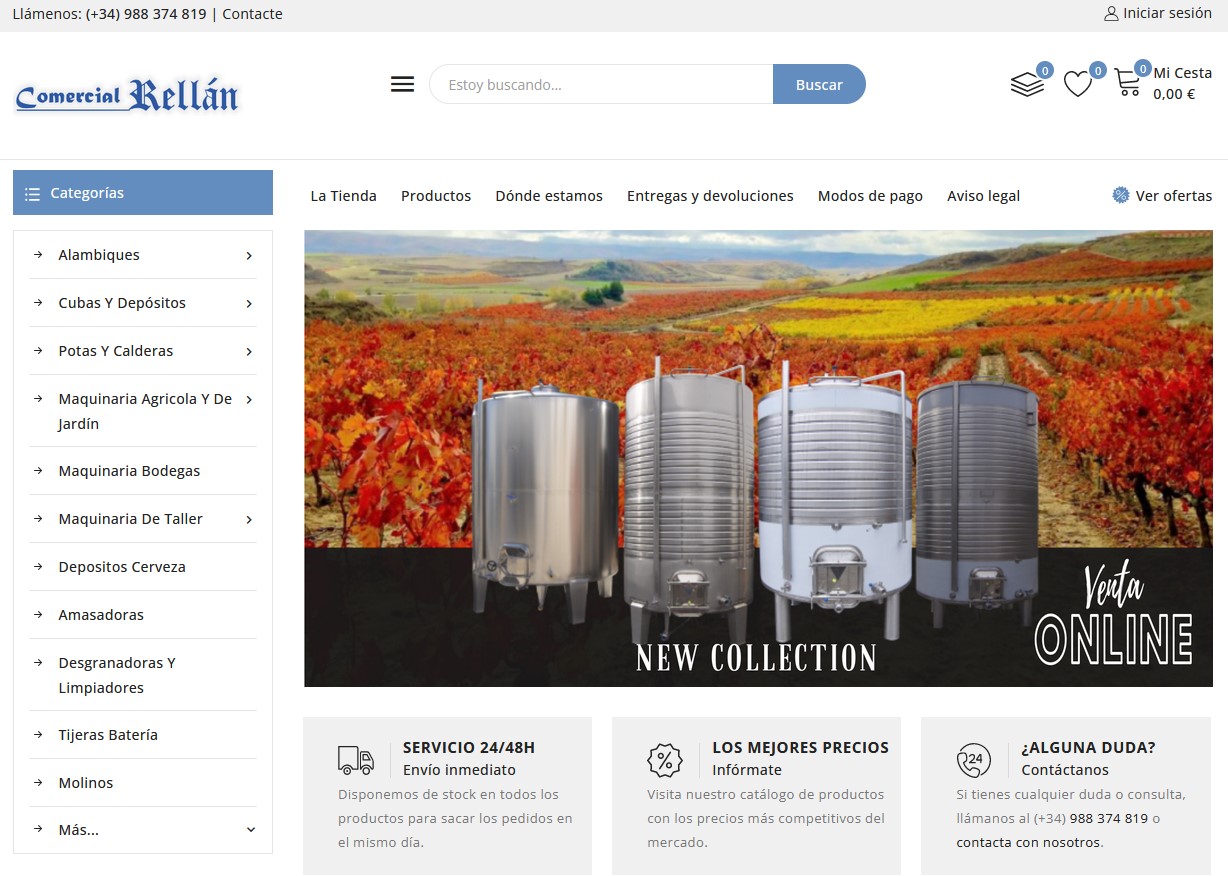Open the shopping cart icon
The height and width of the screenshot is (876, 1228).
[x=1128, y=82]
